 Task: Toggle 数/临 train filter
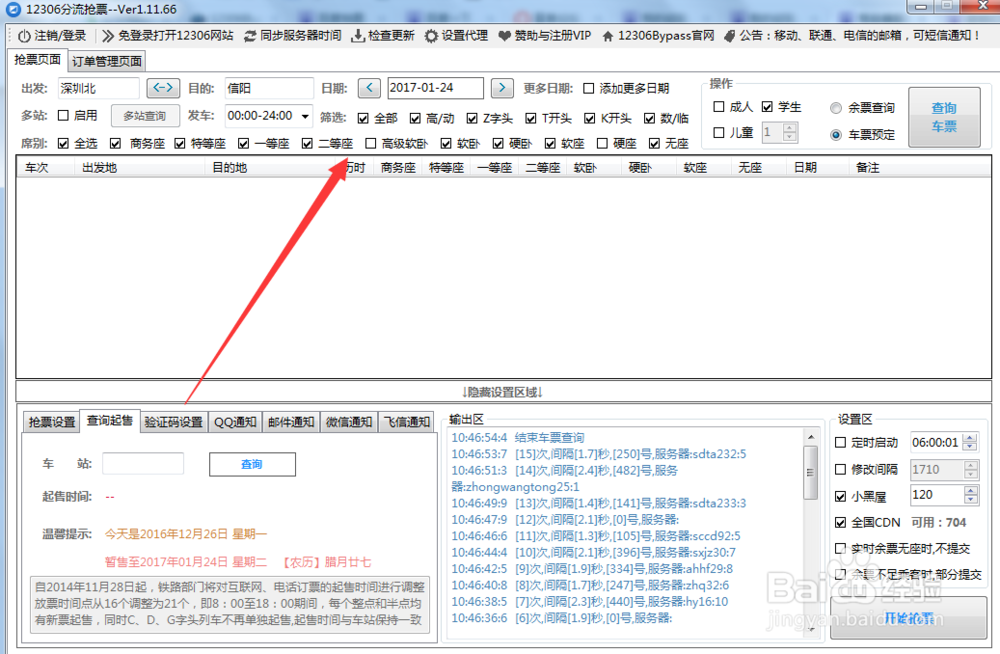coord(649,118)
